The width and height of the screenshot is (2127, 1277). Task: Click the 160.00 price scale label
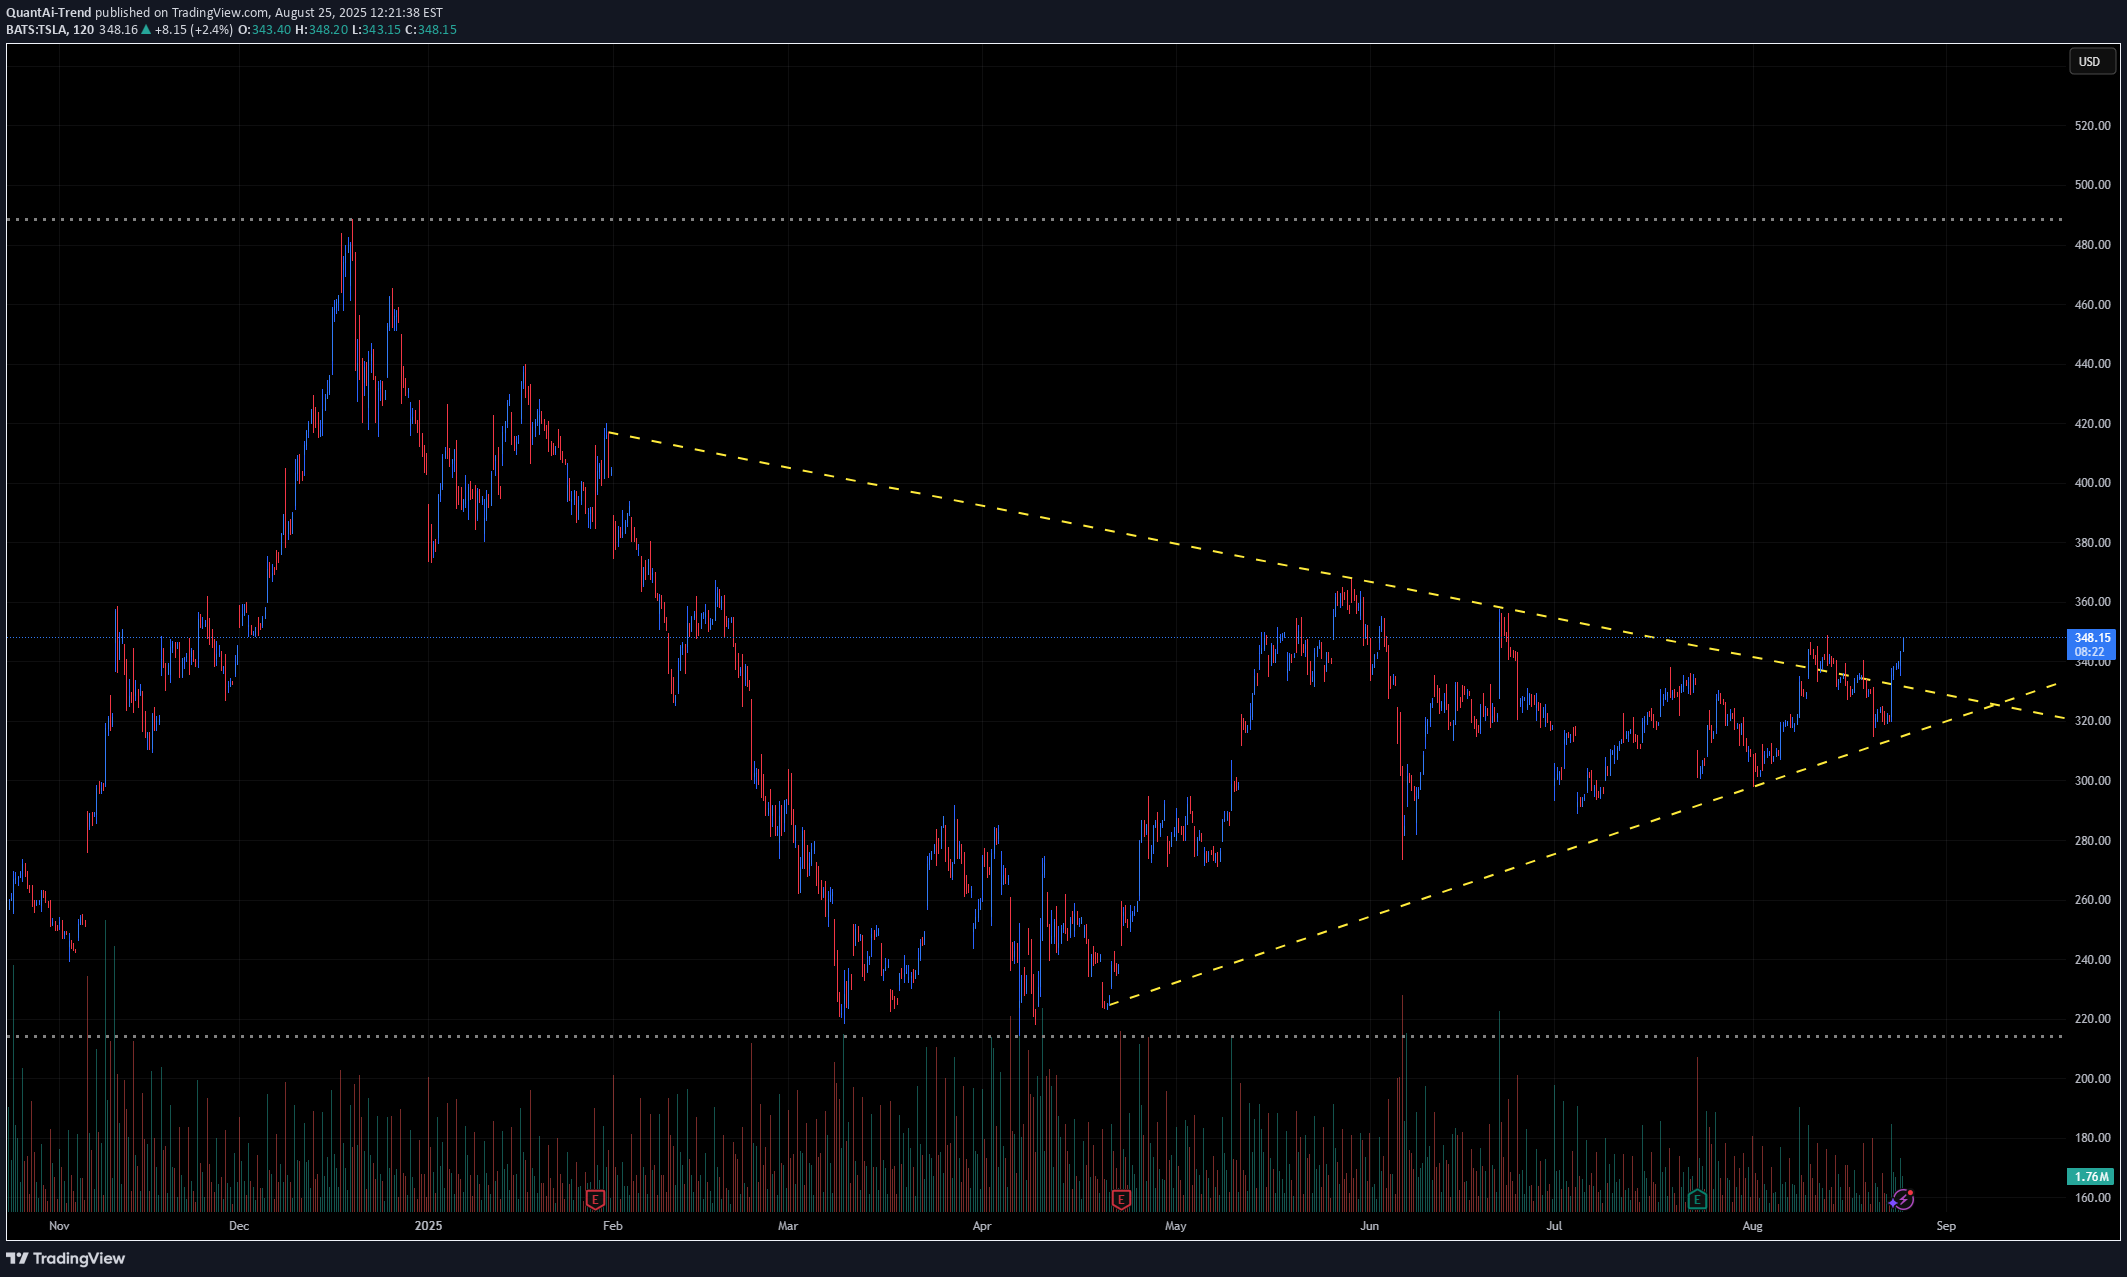pos(2092,1198)
